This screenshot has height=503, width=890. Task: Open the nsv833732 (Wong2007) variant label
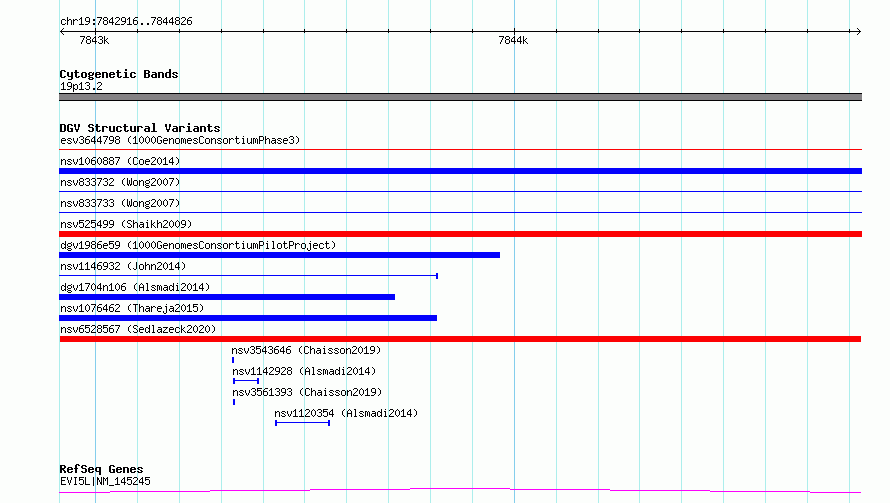(x=120, y=182)
